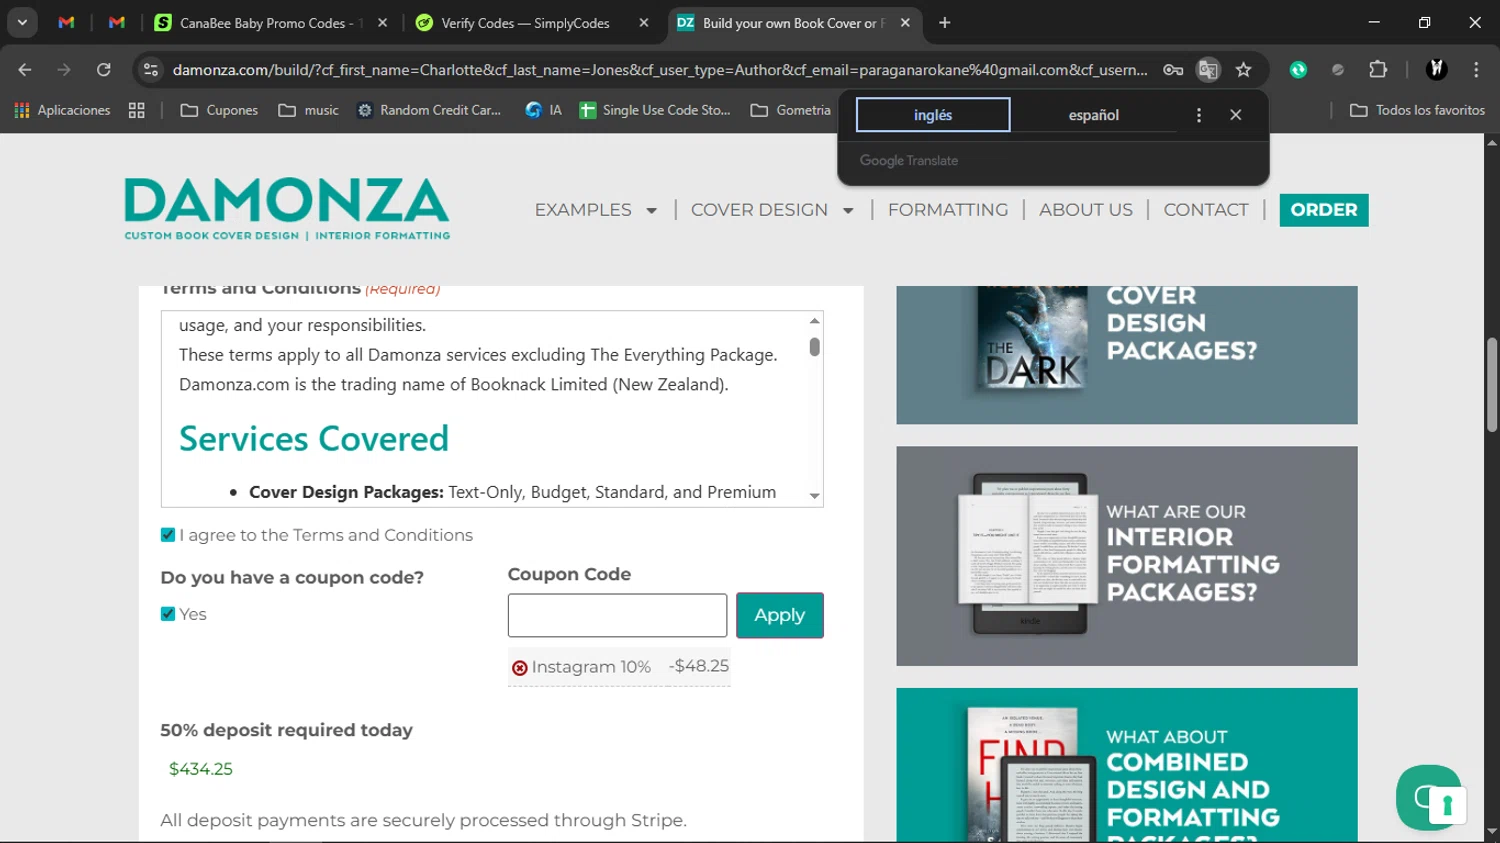The image size is (1500, 843).
Task: Go to the CONTACT page
Action: (1206, 210)
